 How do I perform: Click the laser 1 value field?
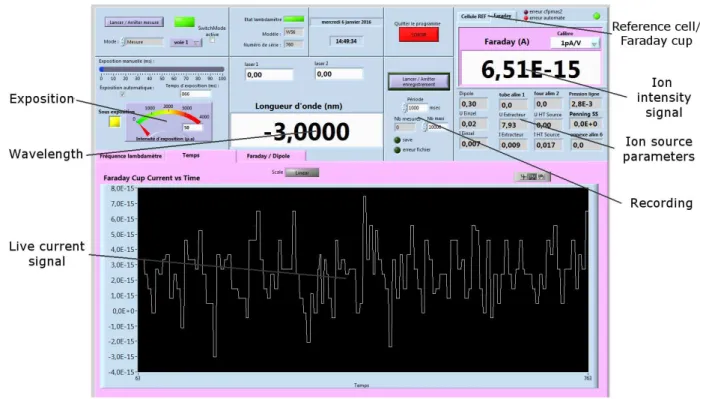[269, 75]
